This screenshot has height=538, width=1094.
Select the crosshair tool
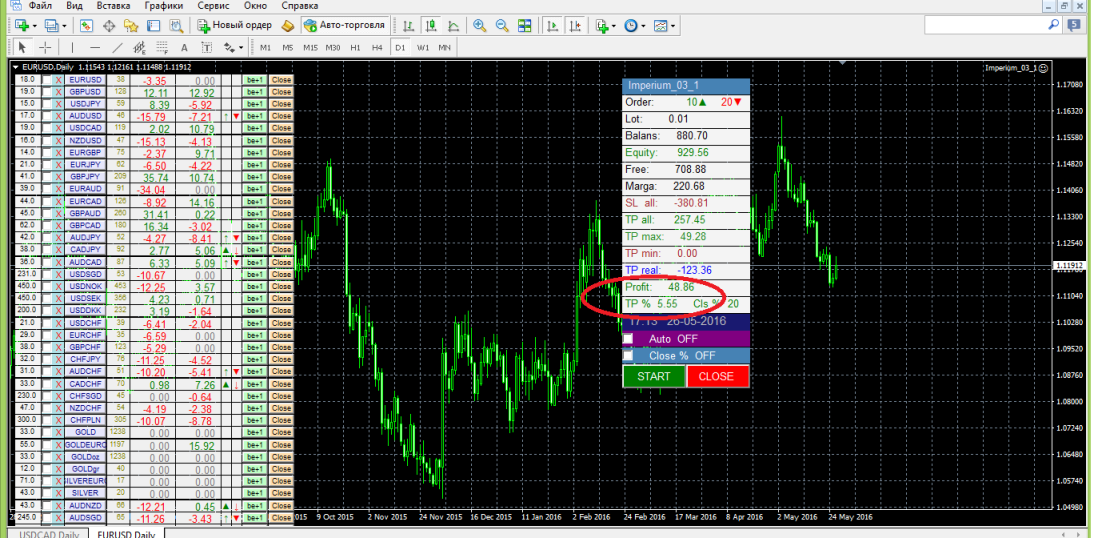45,47
